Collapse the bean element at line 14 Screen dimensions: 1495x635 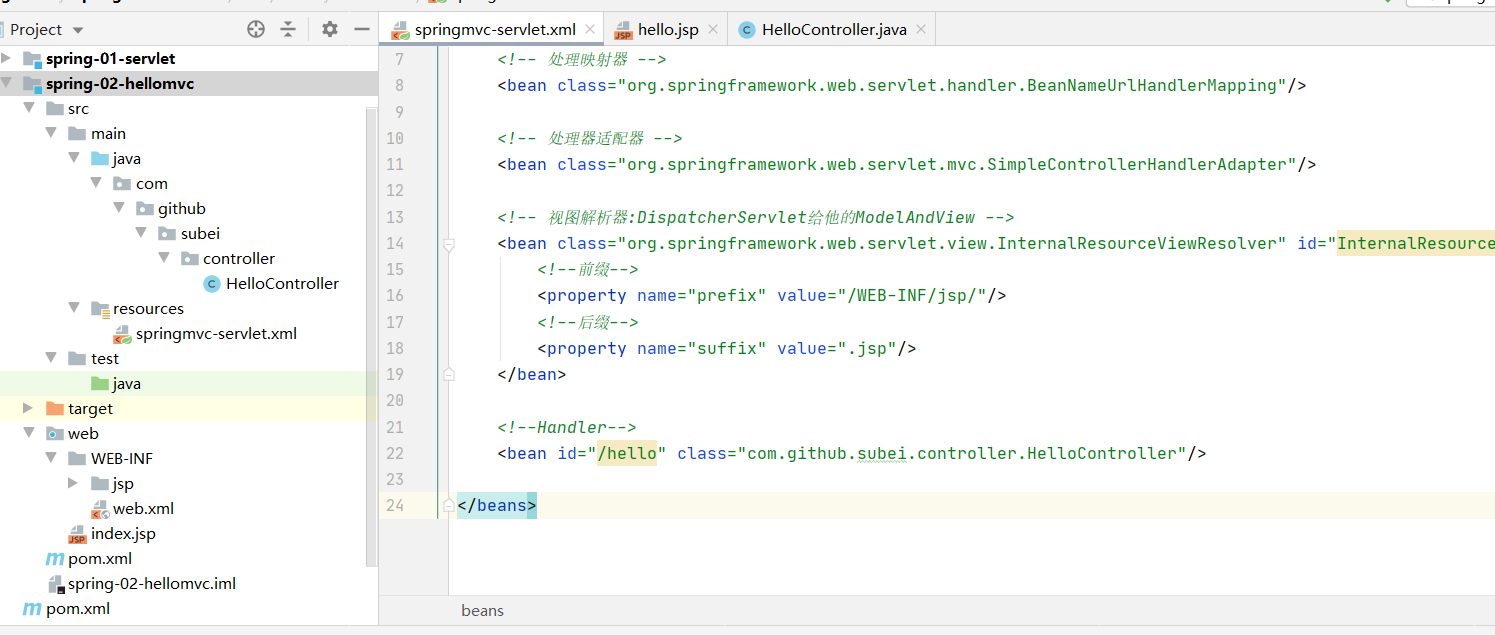click(x=449, y=244)
